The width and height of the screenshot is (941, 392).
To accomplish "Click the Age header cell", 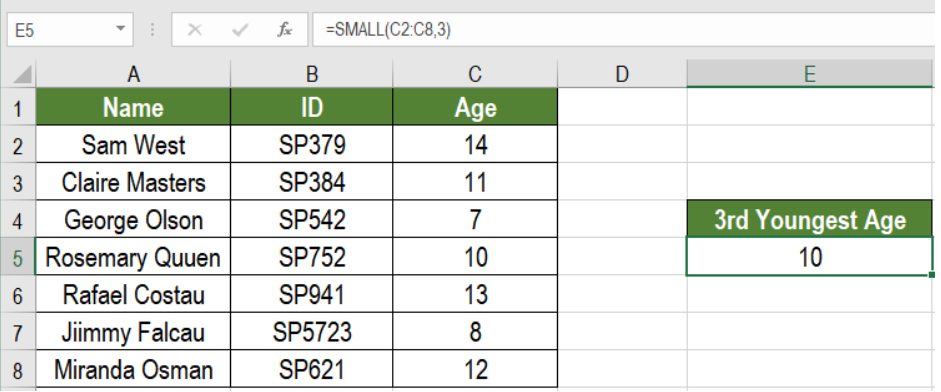I will point(475,107).
